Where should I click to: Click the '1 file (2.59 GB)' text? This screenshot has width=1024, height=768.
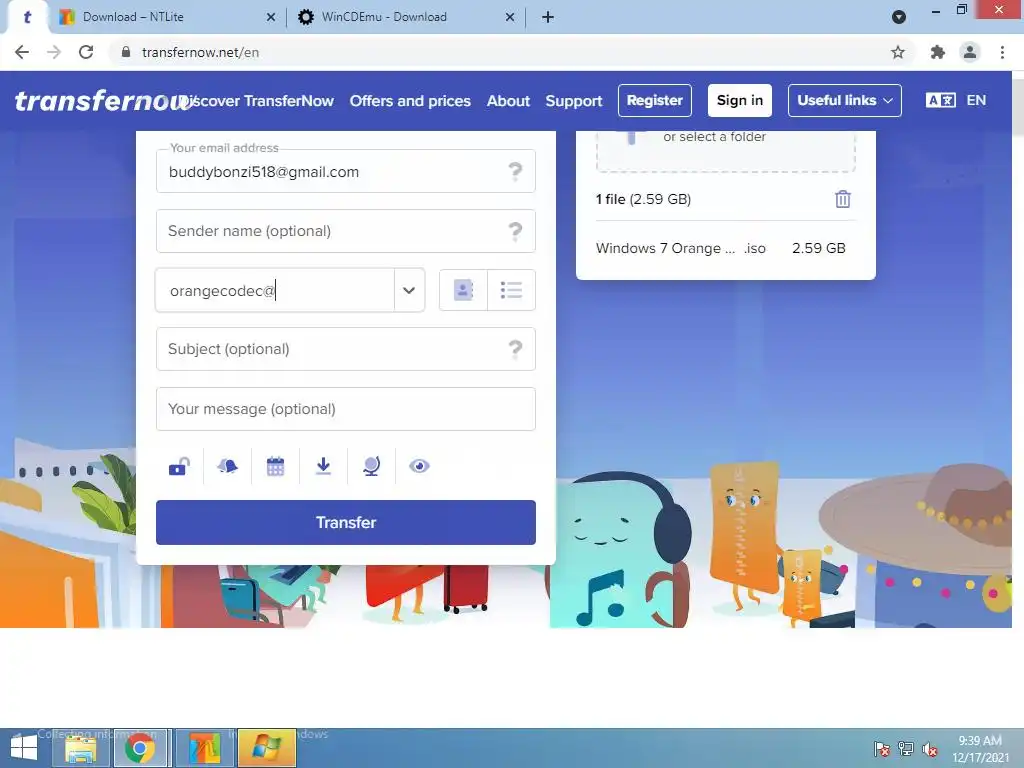(x=643, y=199)
